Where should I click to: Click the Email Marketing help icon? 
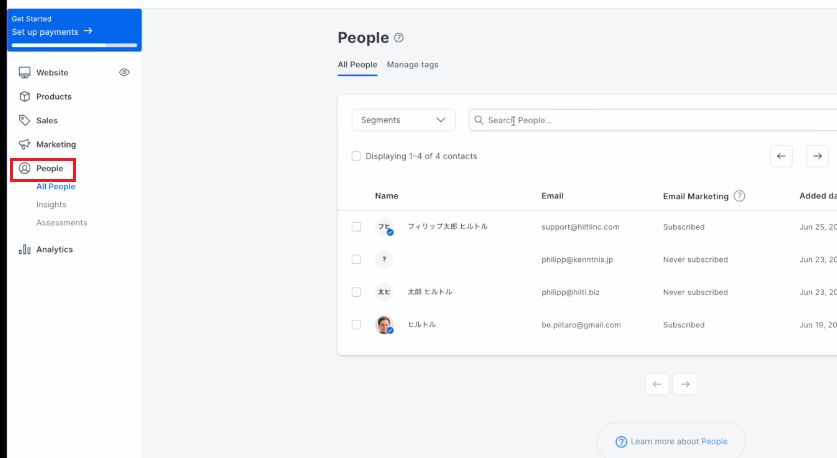click(739, 196)
